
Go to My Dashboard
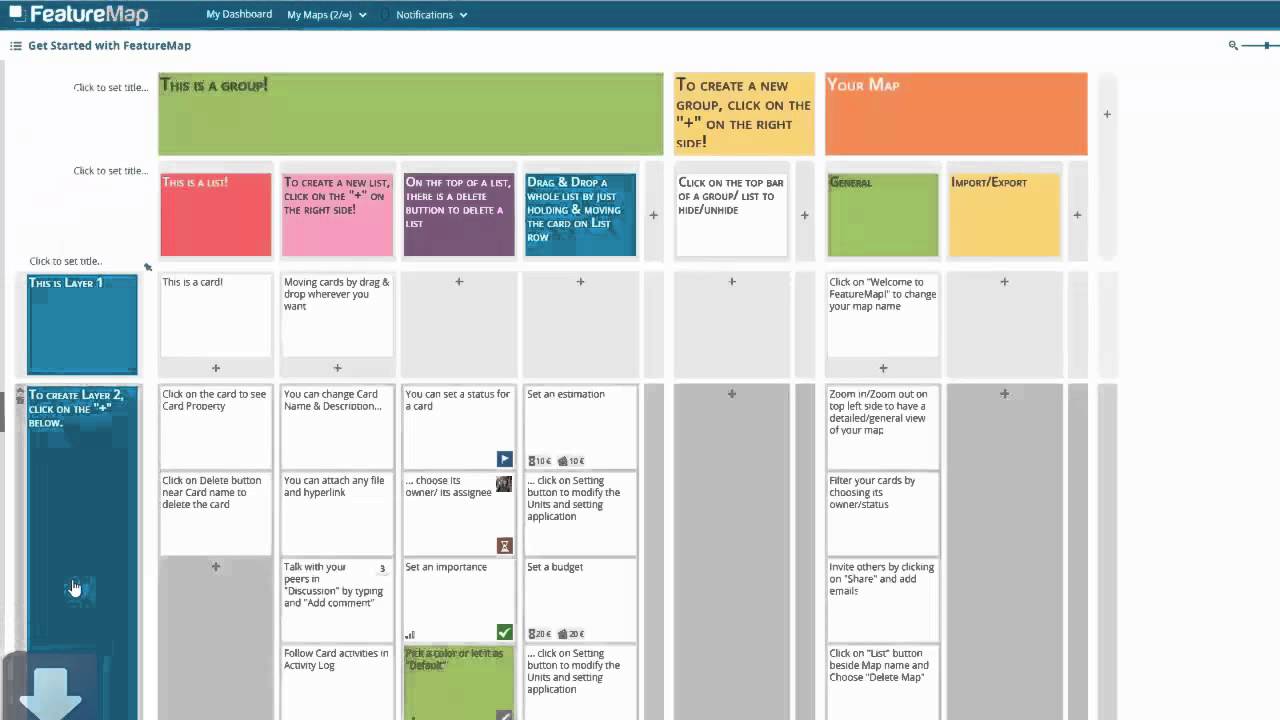(x=239, y=14)
